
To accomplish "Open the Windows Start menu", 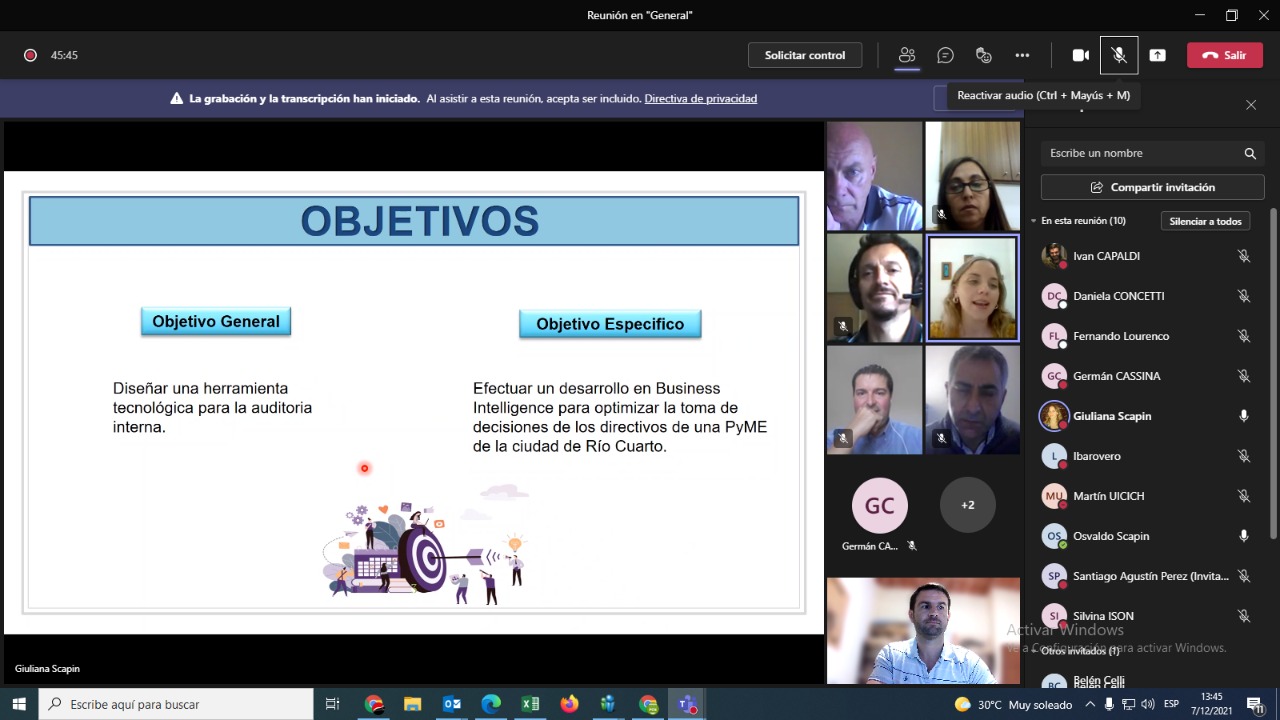I will click(x=19, y=704).
